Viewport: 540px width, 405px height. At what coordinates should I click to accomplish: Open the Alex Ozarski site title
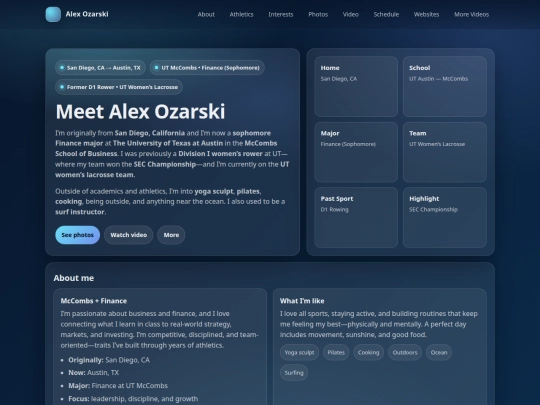(87, 14)
